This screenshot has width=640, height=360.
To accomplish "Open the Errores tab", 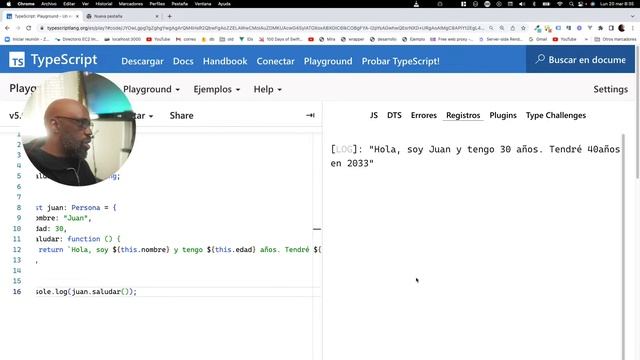I will point(424,116).
